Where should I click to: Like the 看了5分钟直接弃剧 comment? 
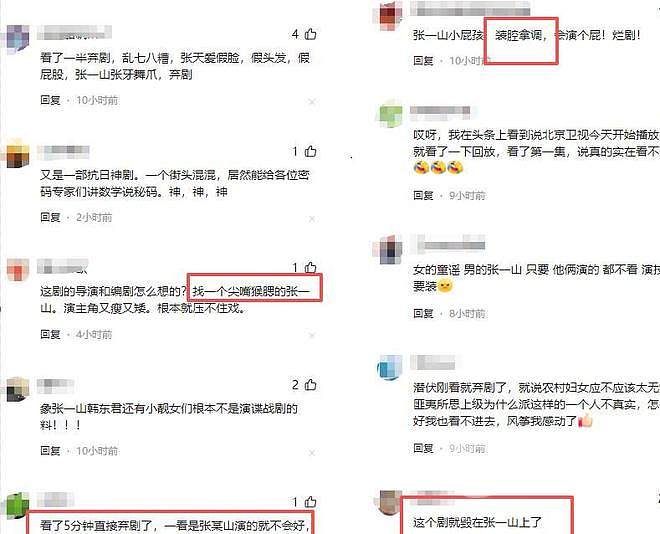(x=311, y=502)
